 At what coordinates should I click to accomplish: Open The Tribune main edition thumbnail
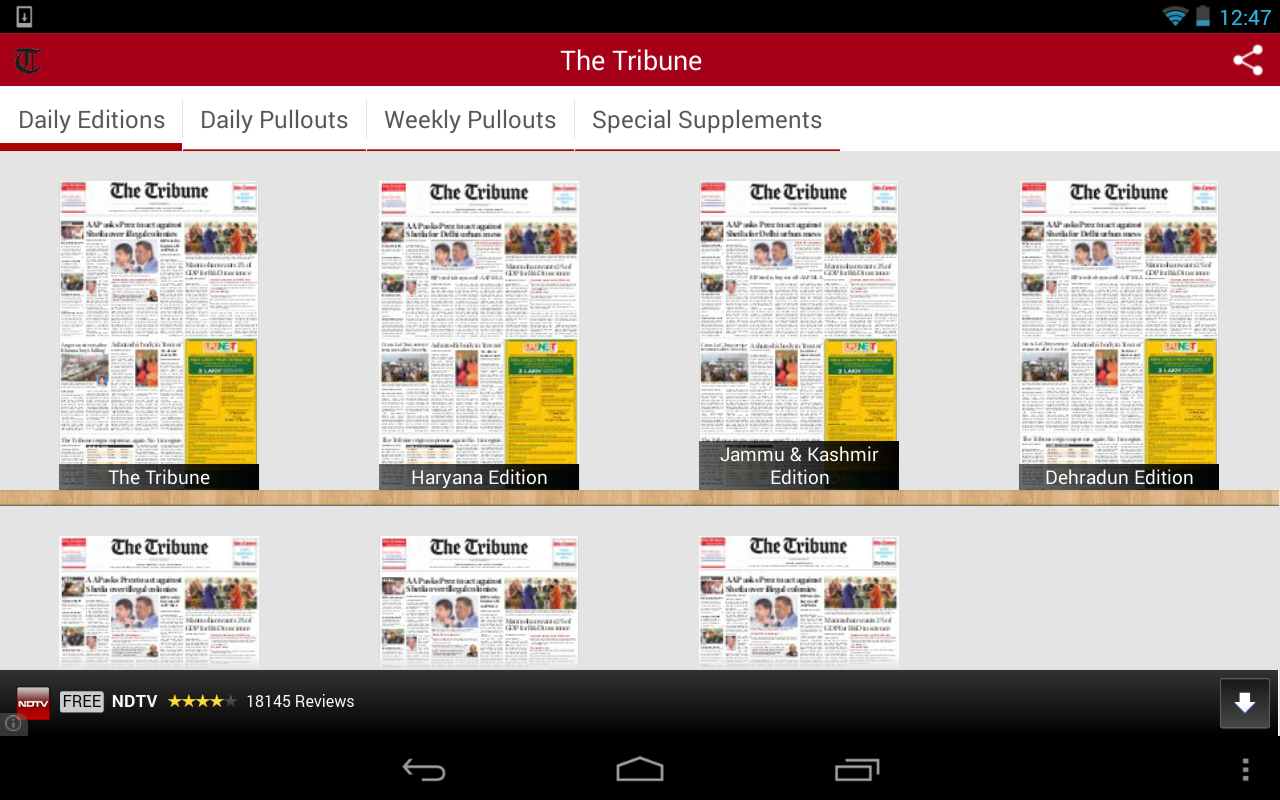click(159, 335)
